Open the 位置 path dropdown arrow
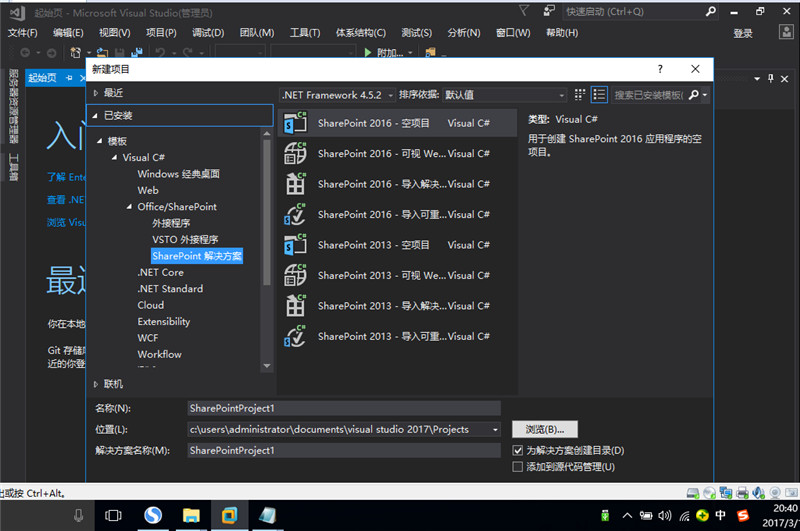The image size is (800, 531). pos(495,429)
